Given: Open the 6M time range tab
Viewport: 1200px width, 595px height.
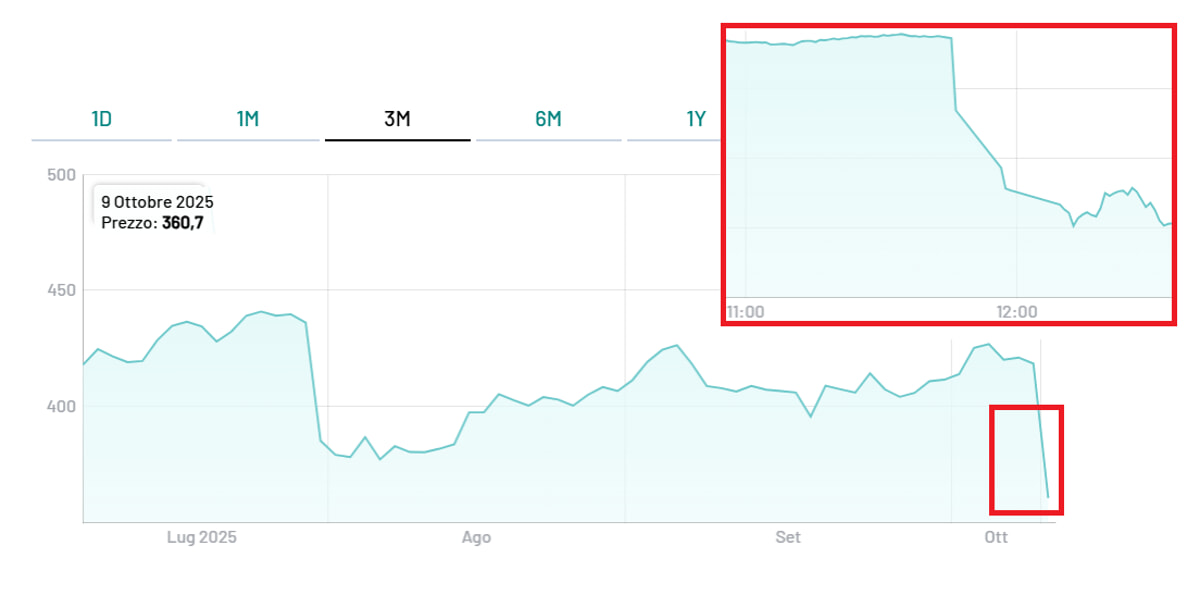Looking at the screenshot, I should pos(548,120).
